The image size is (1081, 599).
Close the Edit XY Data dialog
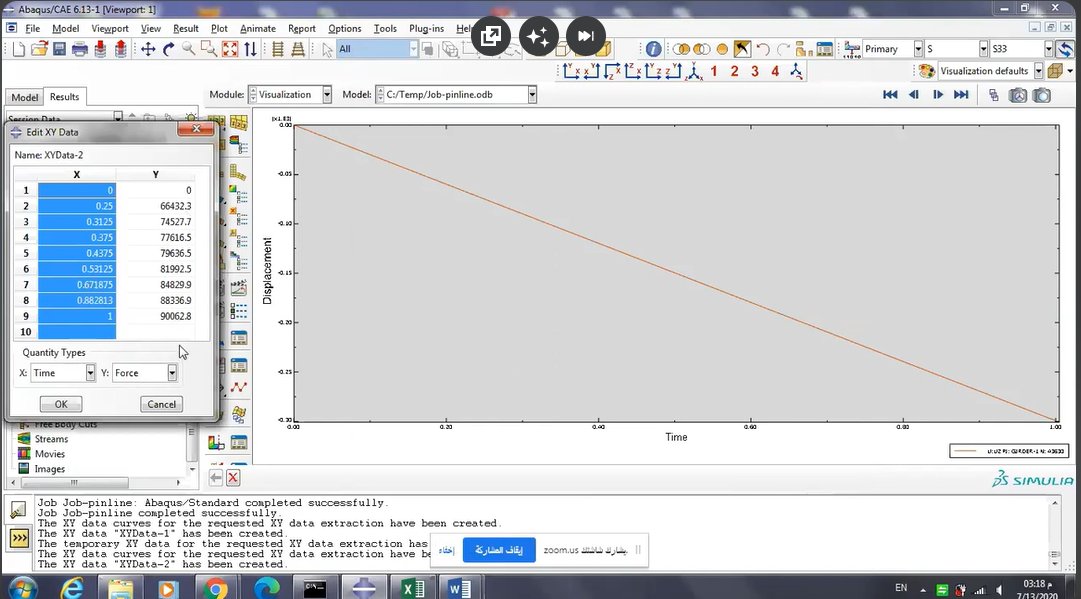196,129
